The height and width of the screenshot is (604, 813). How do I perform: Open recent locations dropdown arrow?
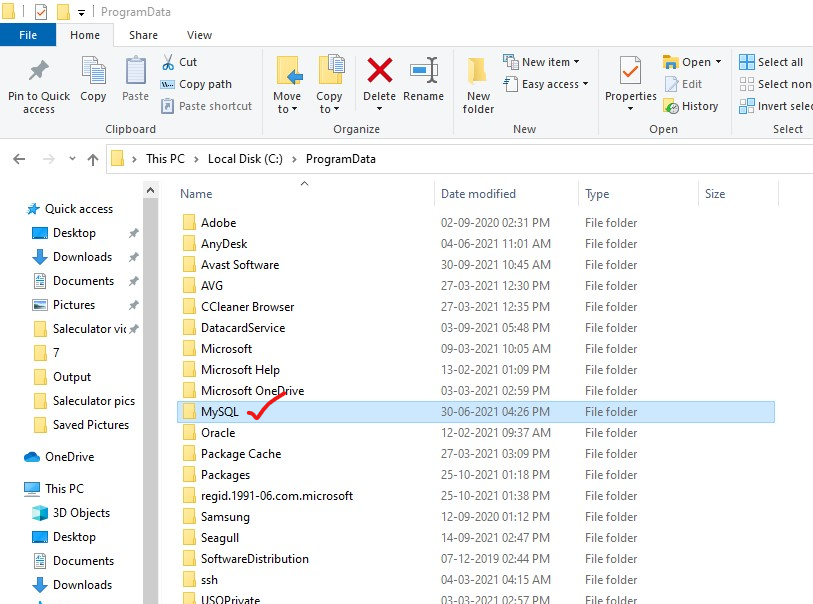[x=72, y=159]
